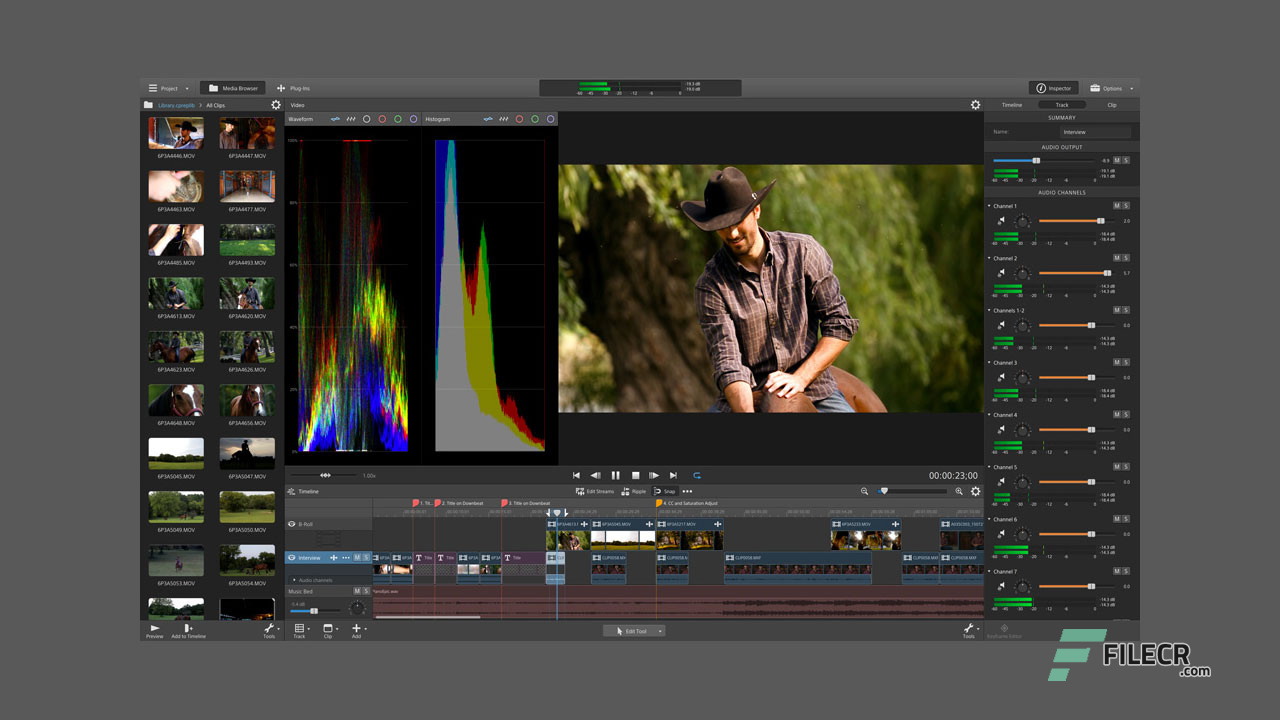Click the Plug-Ins icon in top bar
Image resolution: width=1280 pixels, height=720 pixels.
point(281,88)
